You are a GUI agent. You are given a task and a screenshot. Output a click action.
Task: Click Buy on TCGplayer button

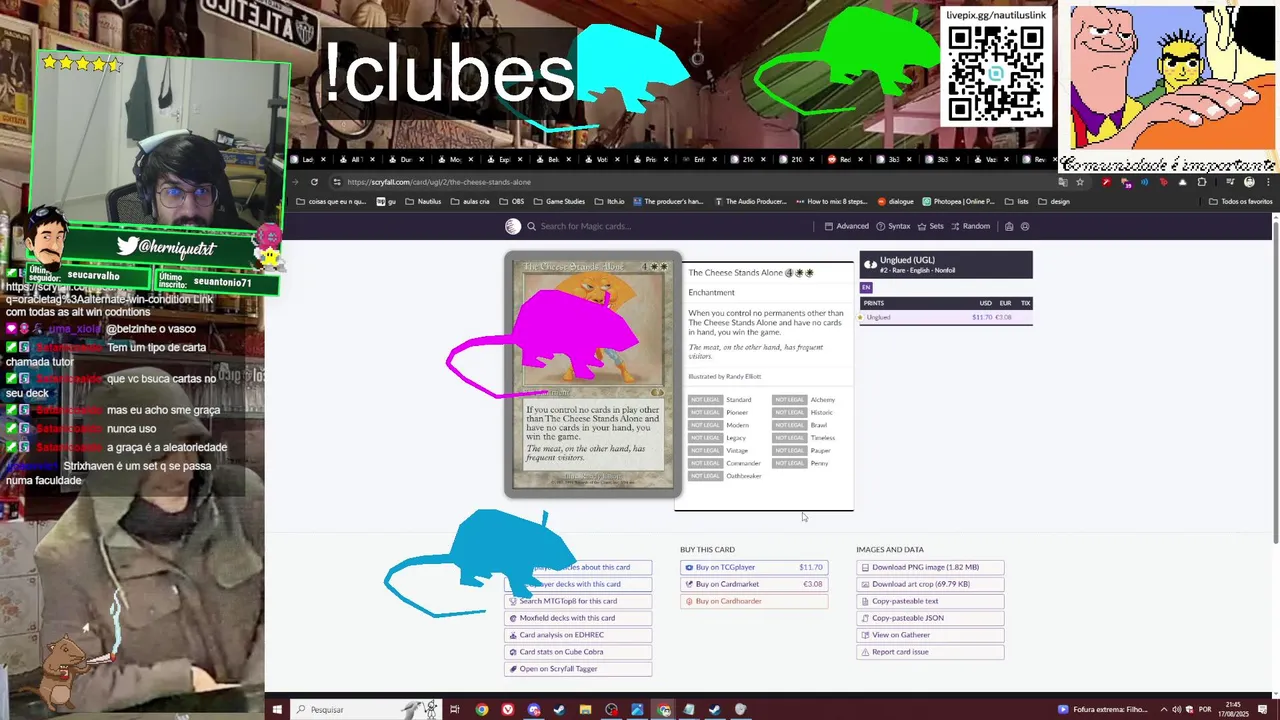pos(754,567)
